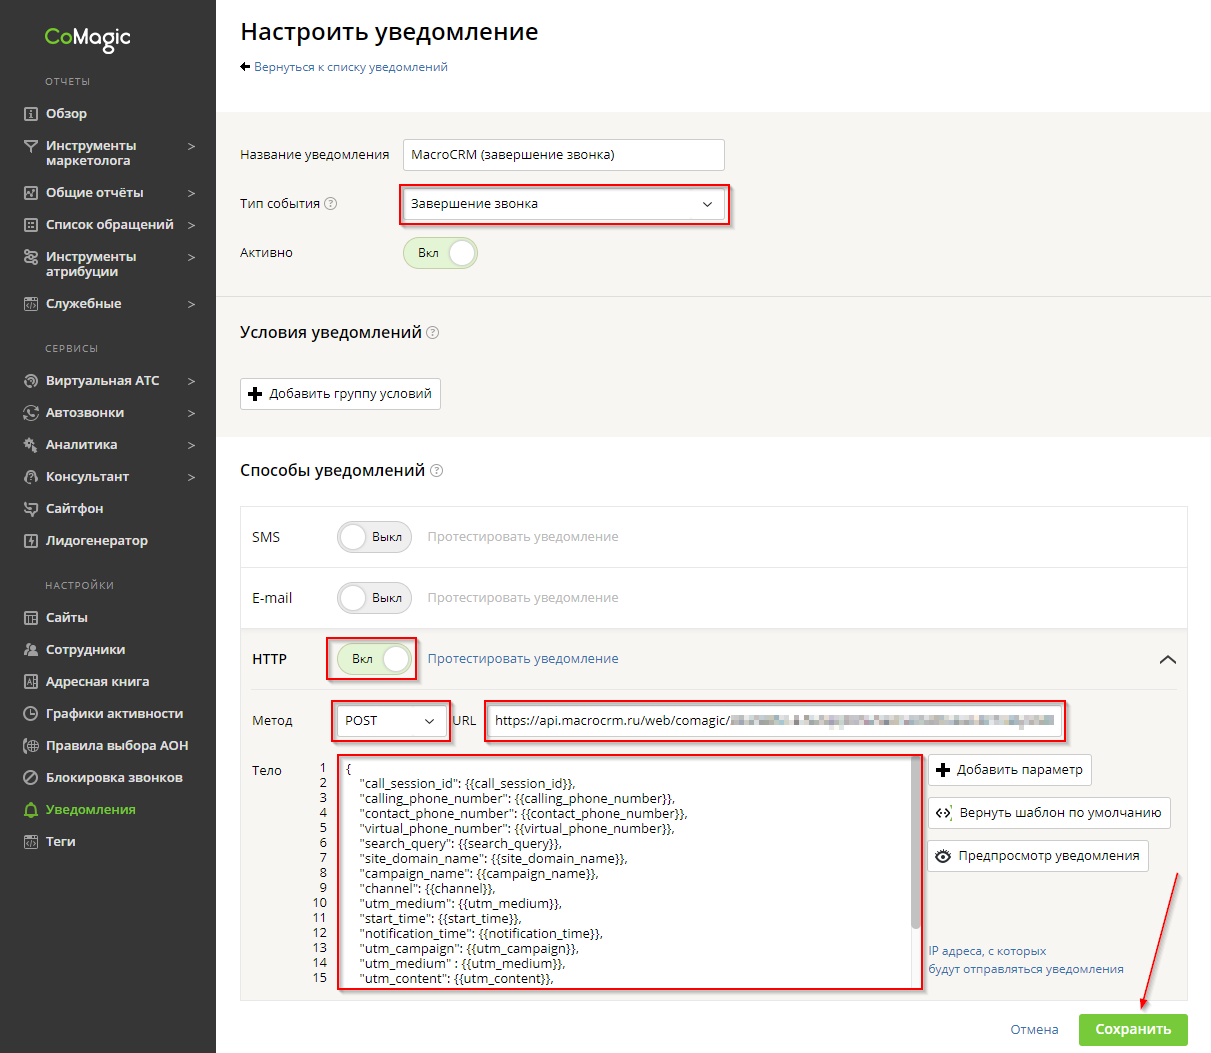Click the help icon beside Тип события
Screen dimensions: 1211x1053
[x=331, y=204]
